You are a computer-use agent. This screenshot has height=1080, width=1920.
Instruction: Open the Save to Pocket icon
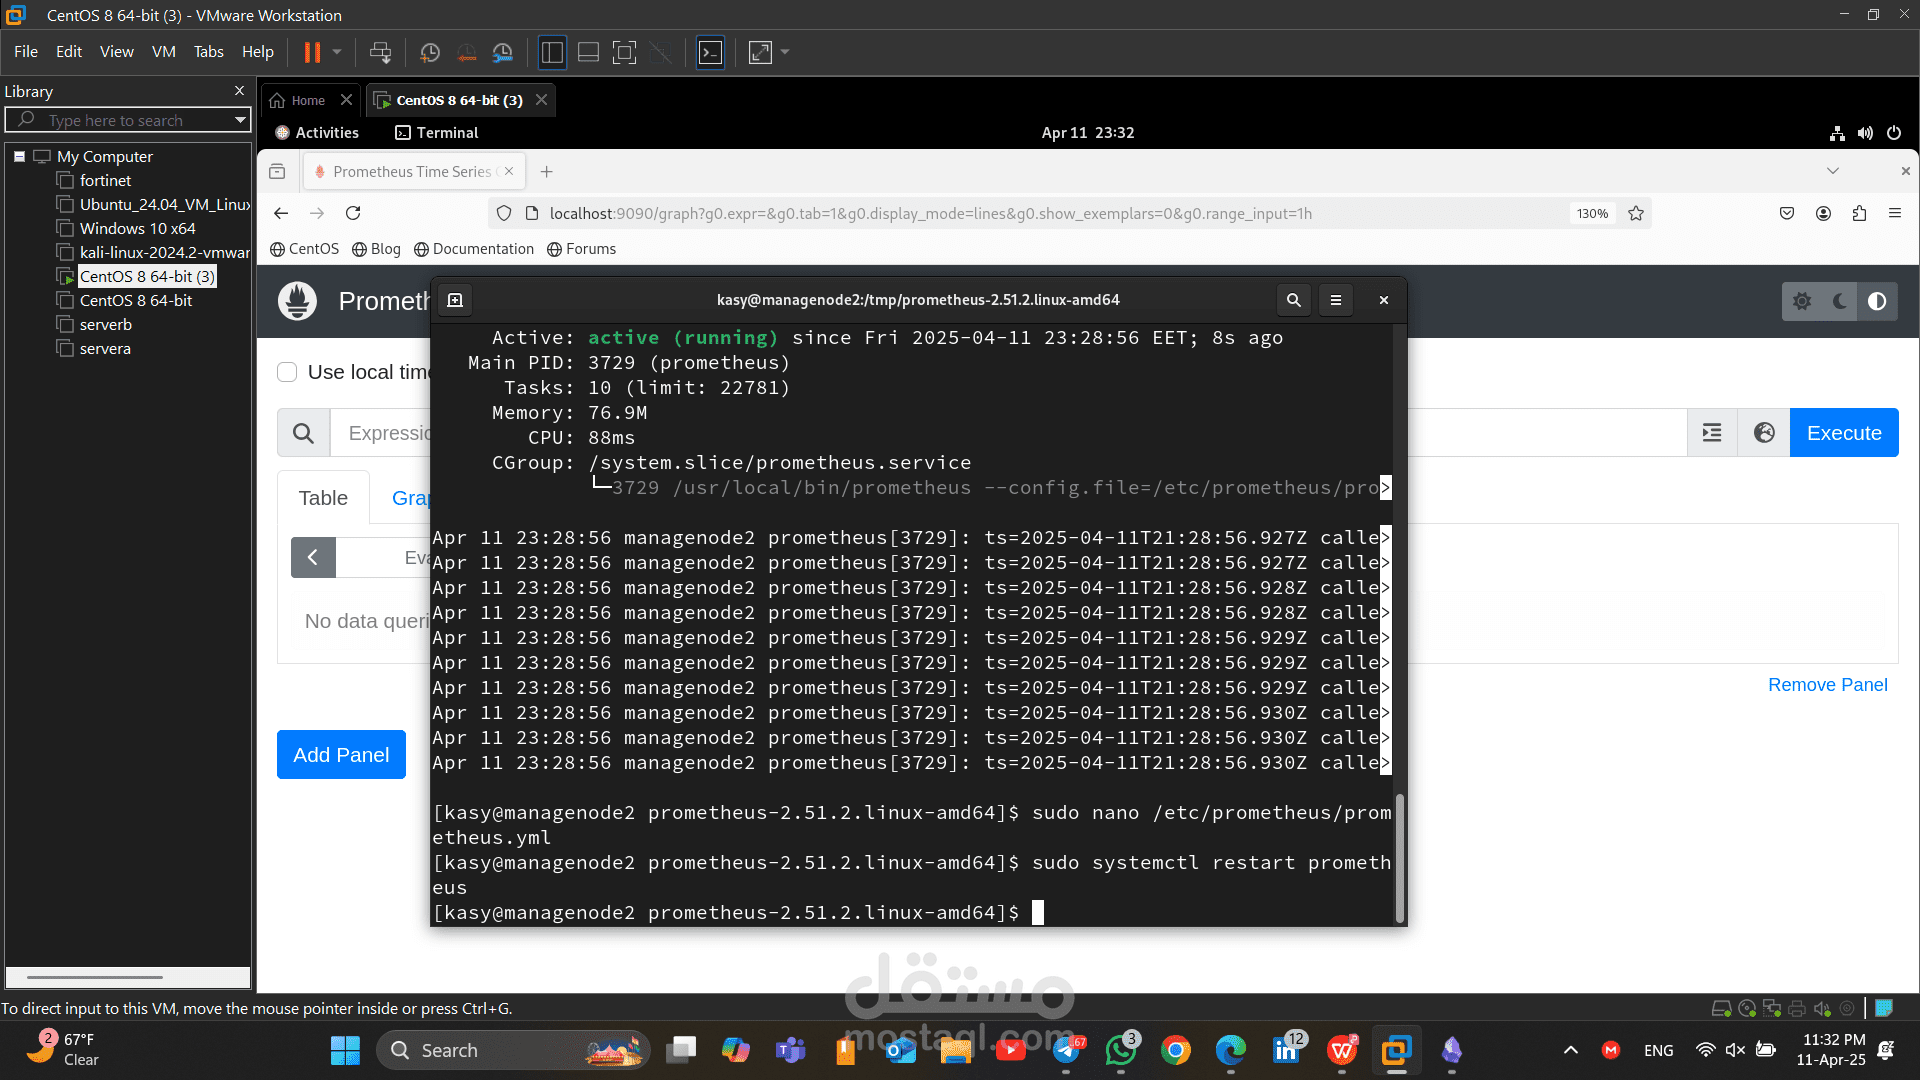(x=1787, y=213)
